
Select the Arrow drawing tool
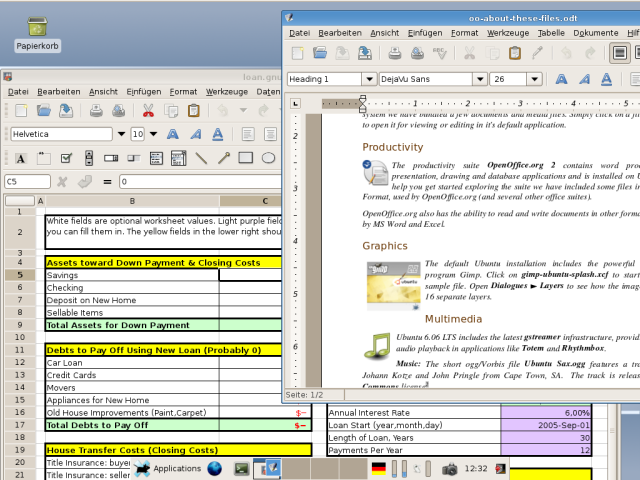point(224,158)
